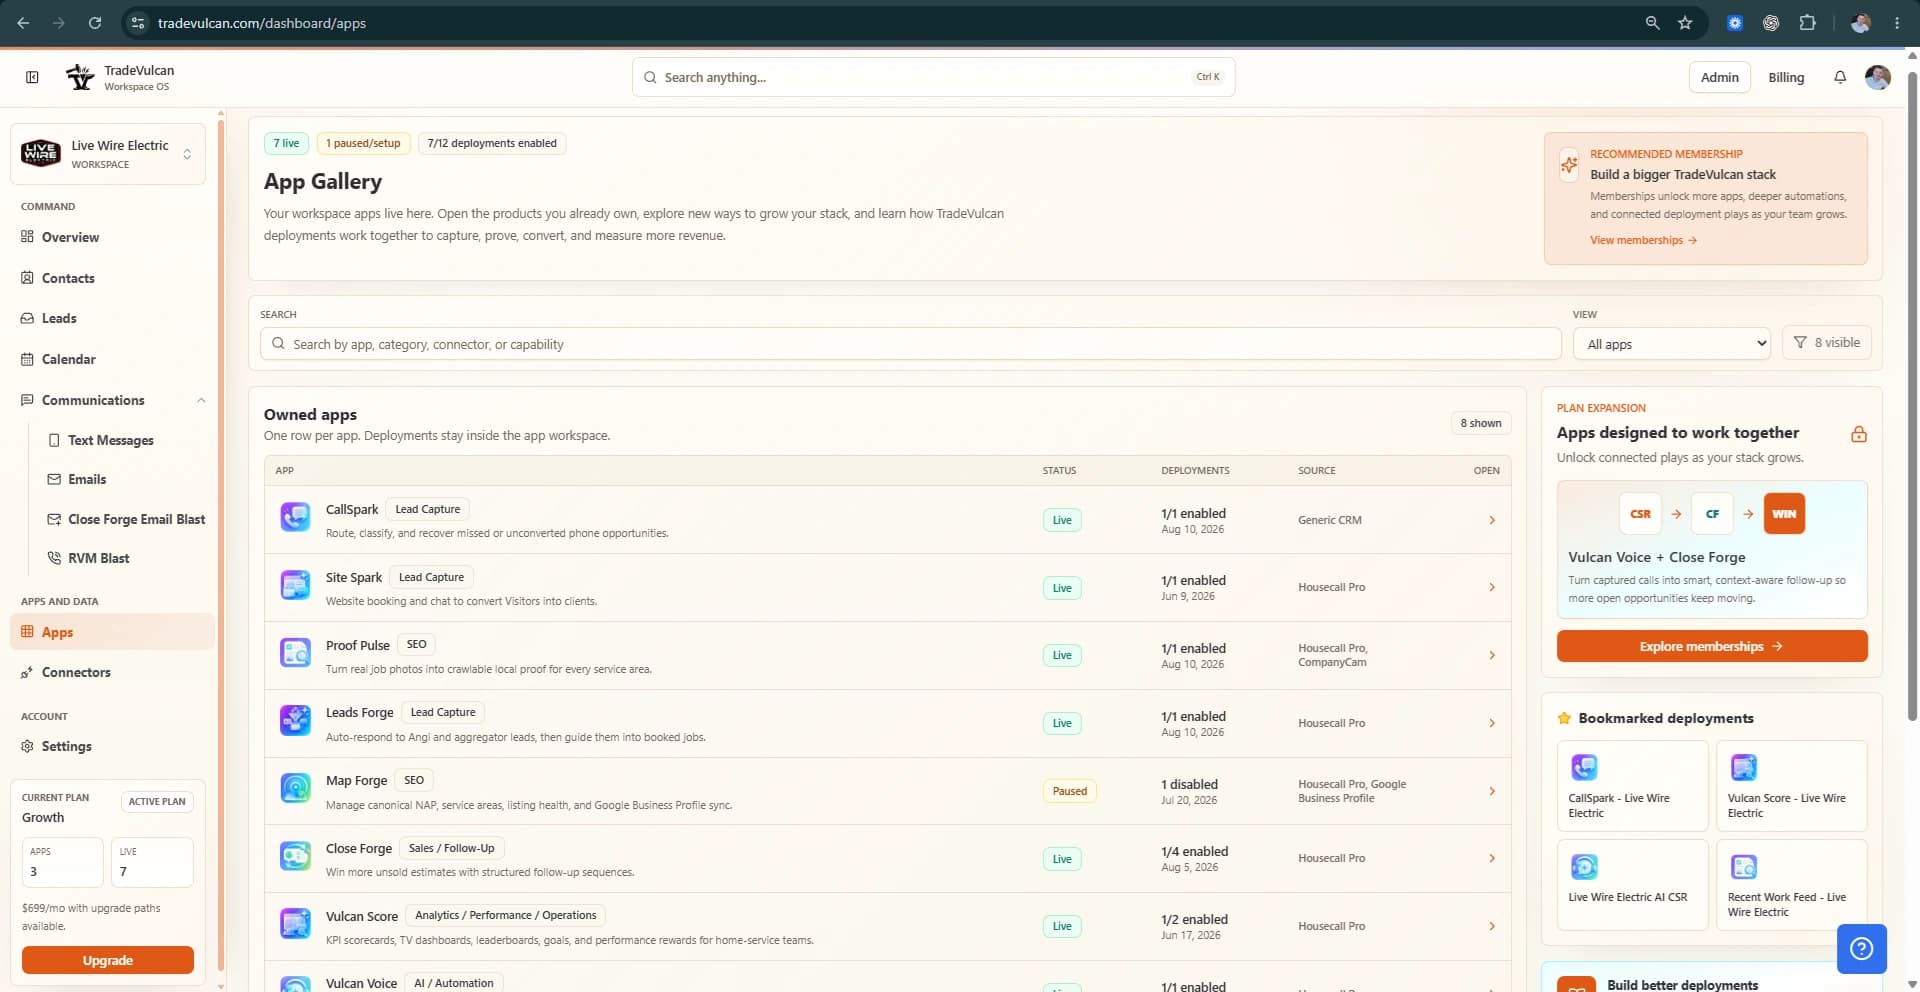
Task: Collapse the sidebar panel icon
Action: 32,77
